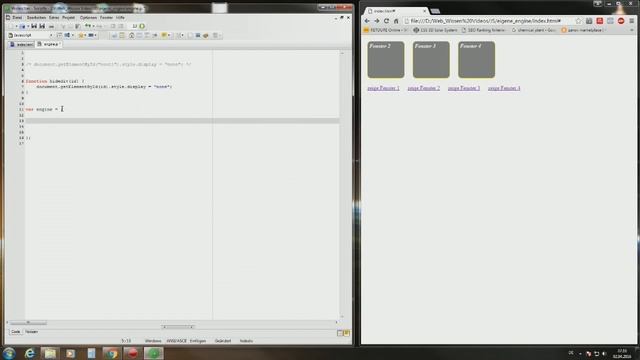Viewport: 640px width, 360px height.
Task: Open the browser's hamburger menu
Action: [x=631, y=21]
